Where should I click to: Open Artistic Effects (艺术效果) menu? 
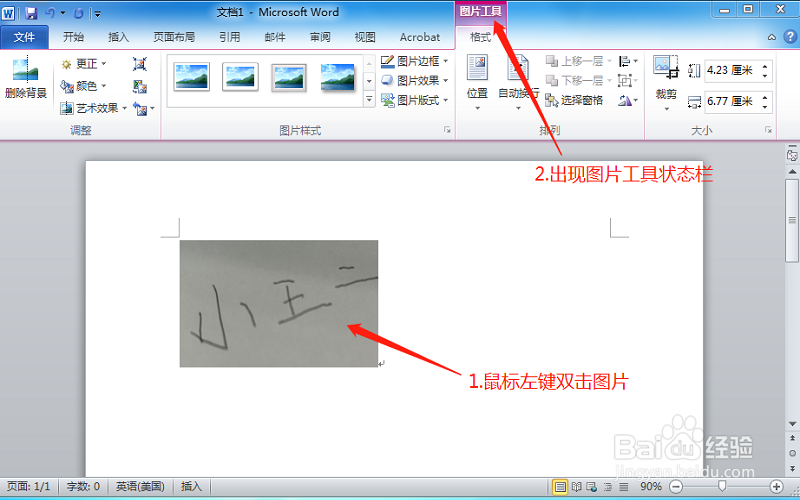pyautogui.click(x=93, y=108)
